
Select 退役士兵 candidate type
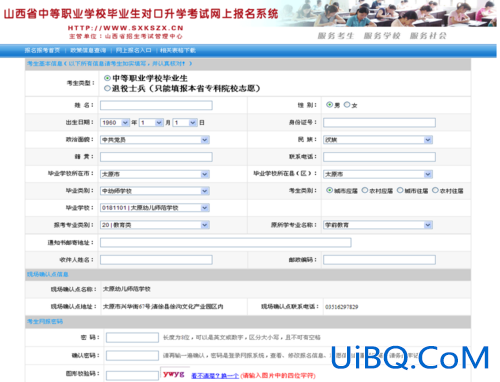tap(107, 88)
